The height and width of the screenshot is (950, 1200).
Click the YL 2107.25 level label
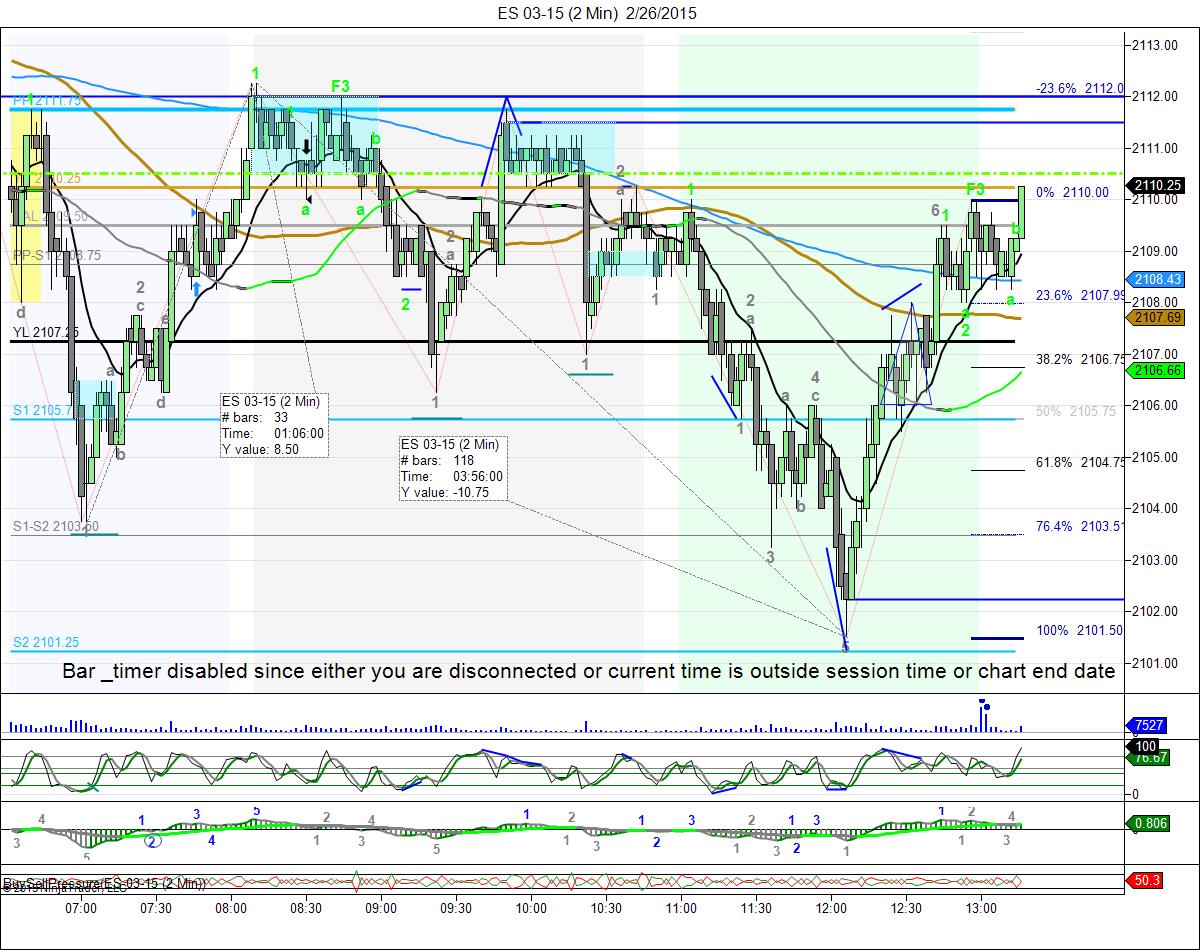(45, 331)
